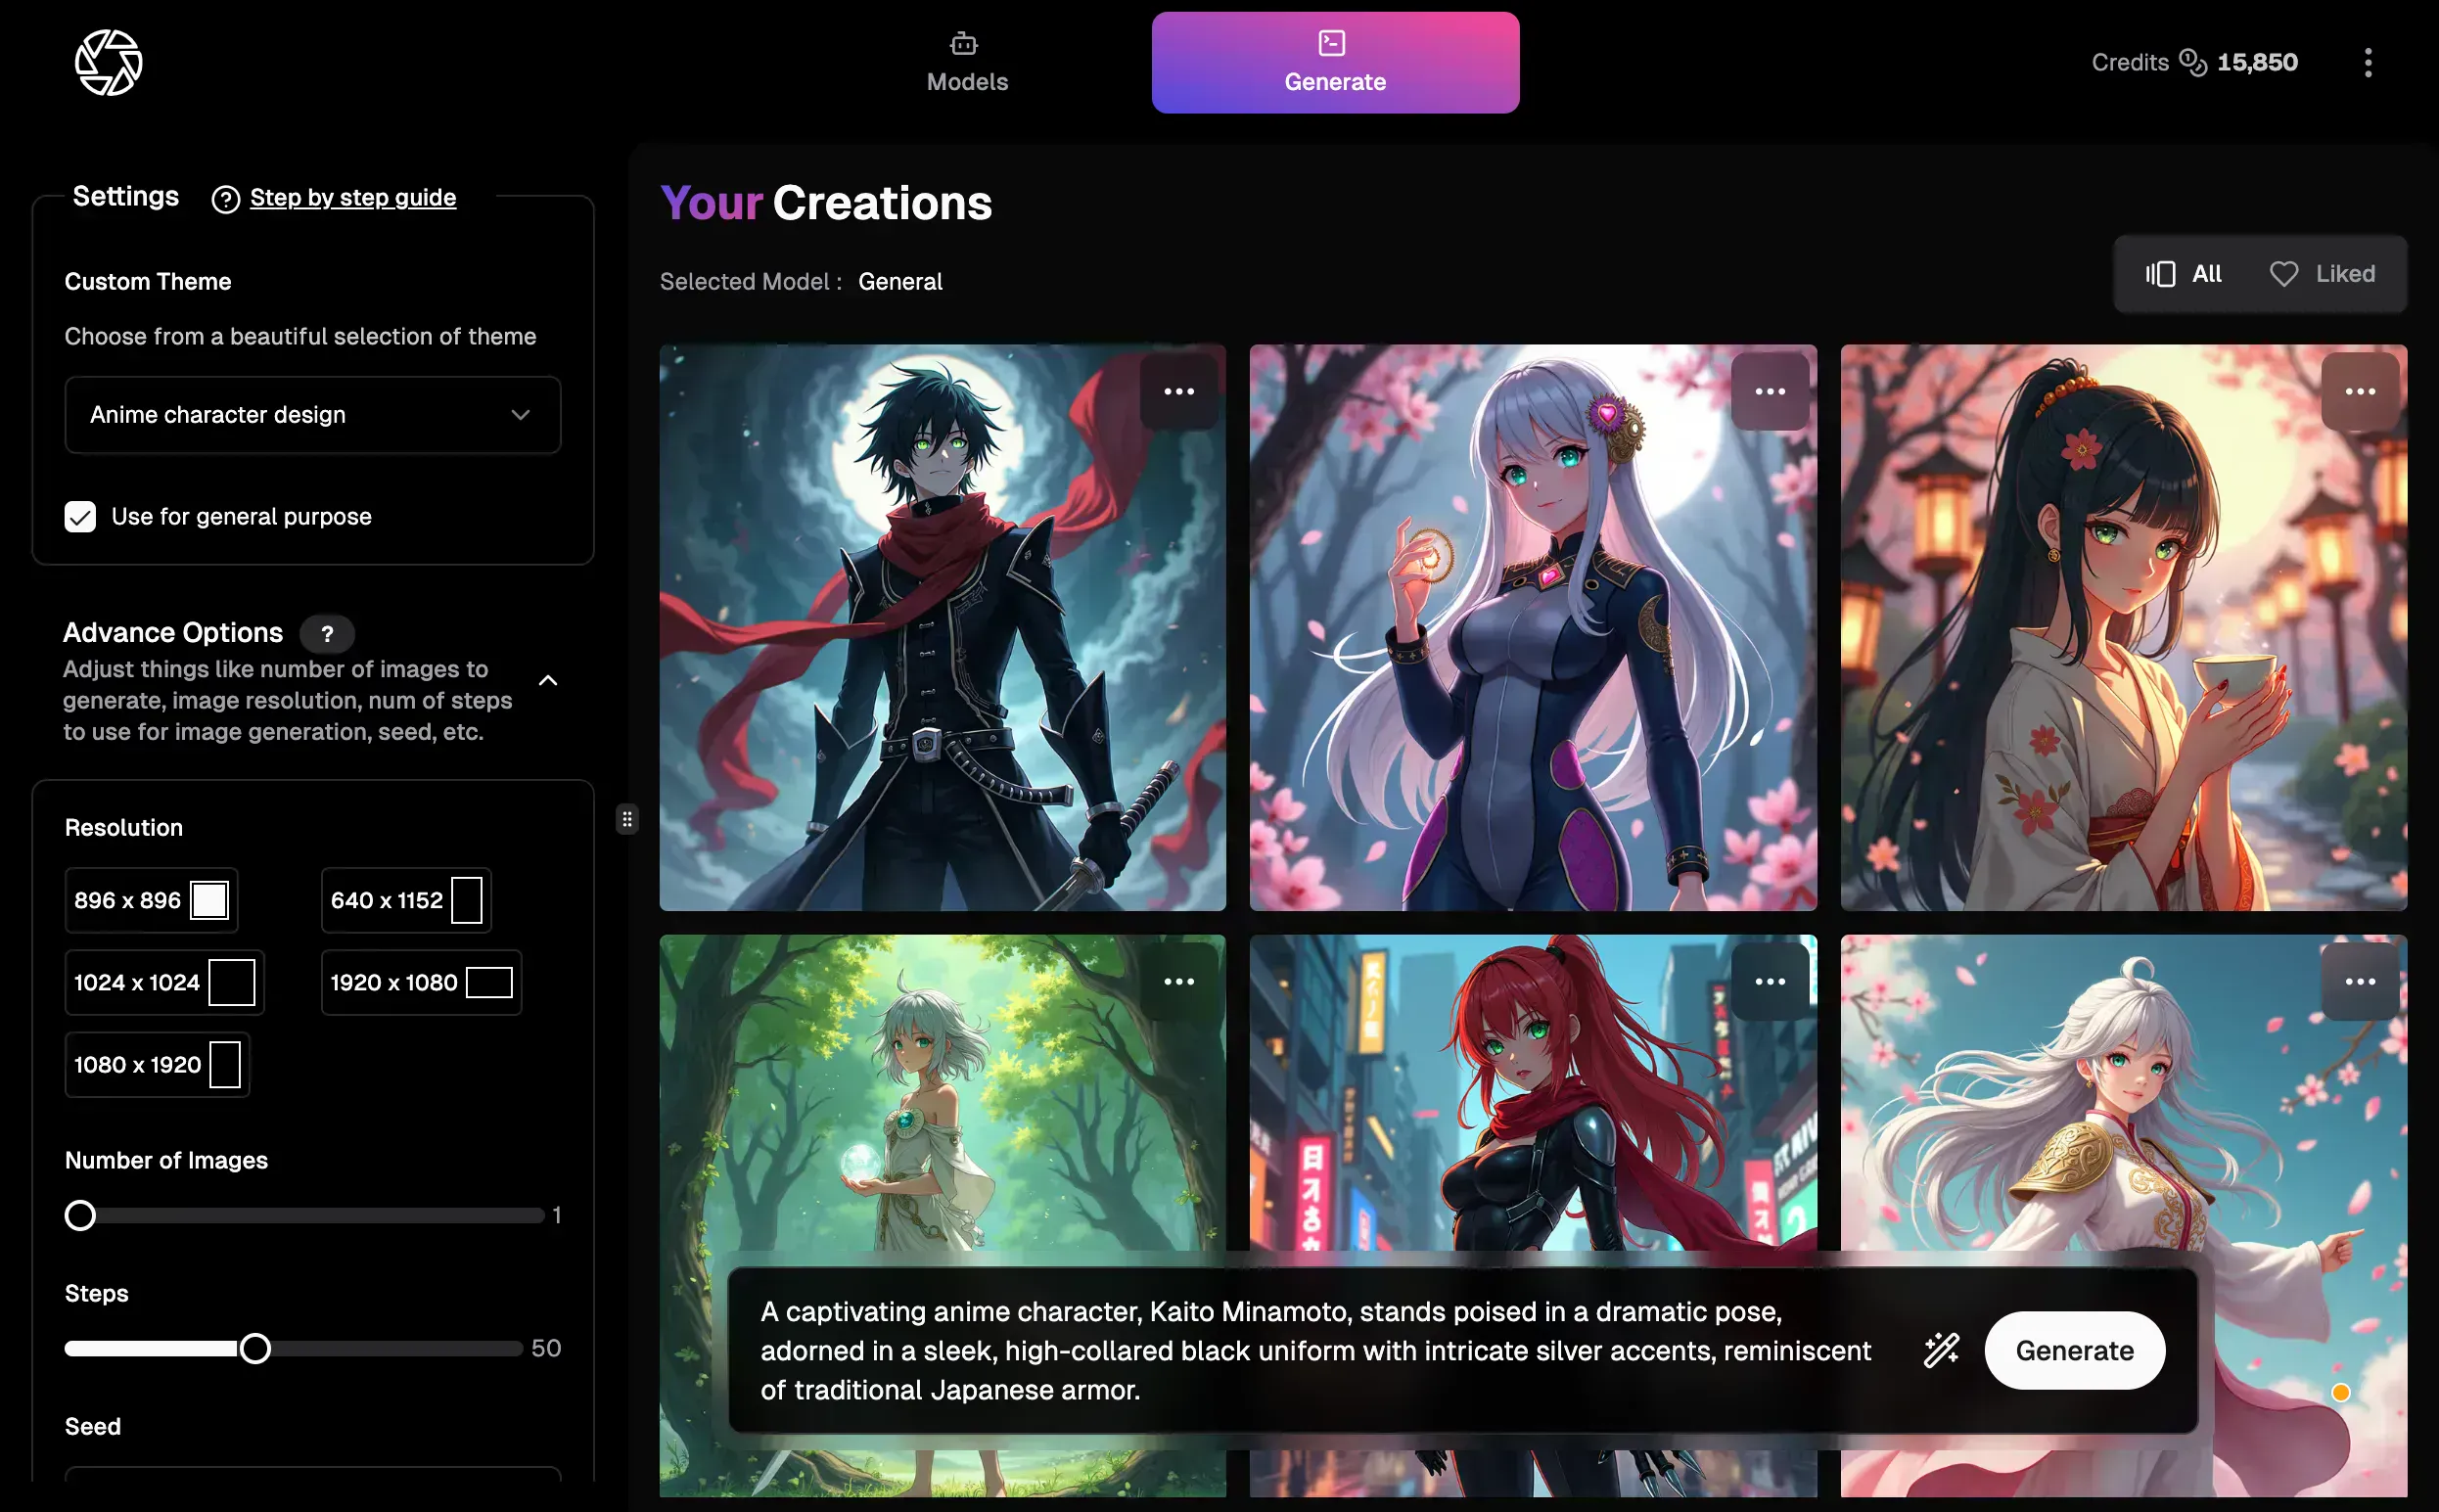Open the Step by step guide link
This screenshot has width=2439, height=1512.
(352, 198)
